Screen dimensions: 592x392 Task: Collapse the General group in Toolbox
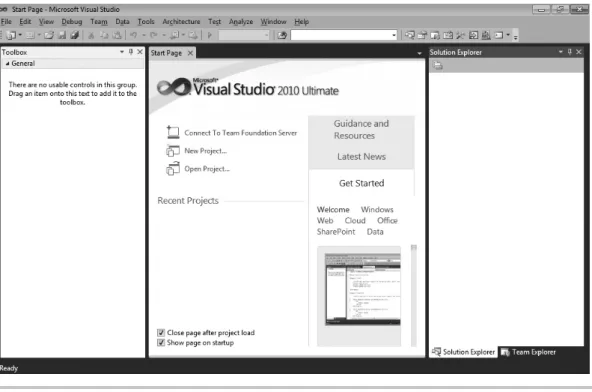(x=7, y=63)
